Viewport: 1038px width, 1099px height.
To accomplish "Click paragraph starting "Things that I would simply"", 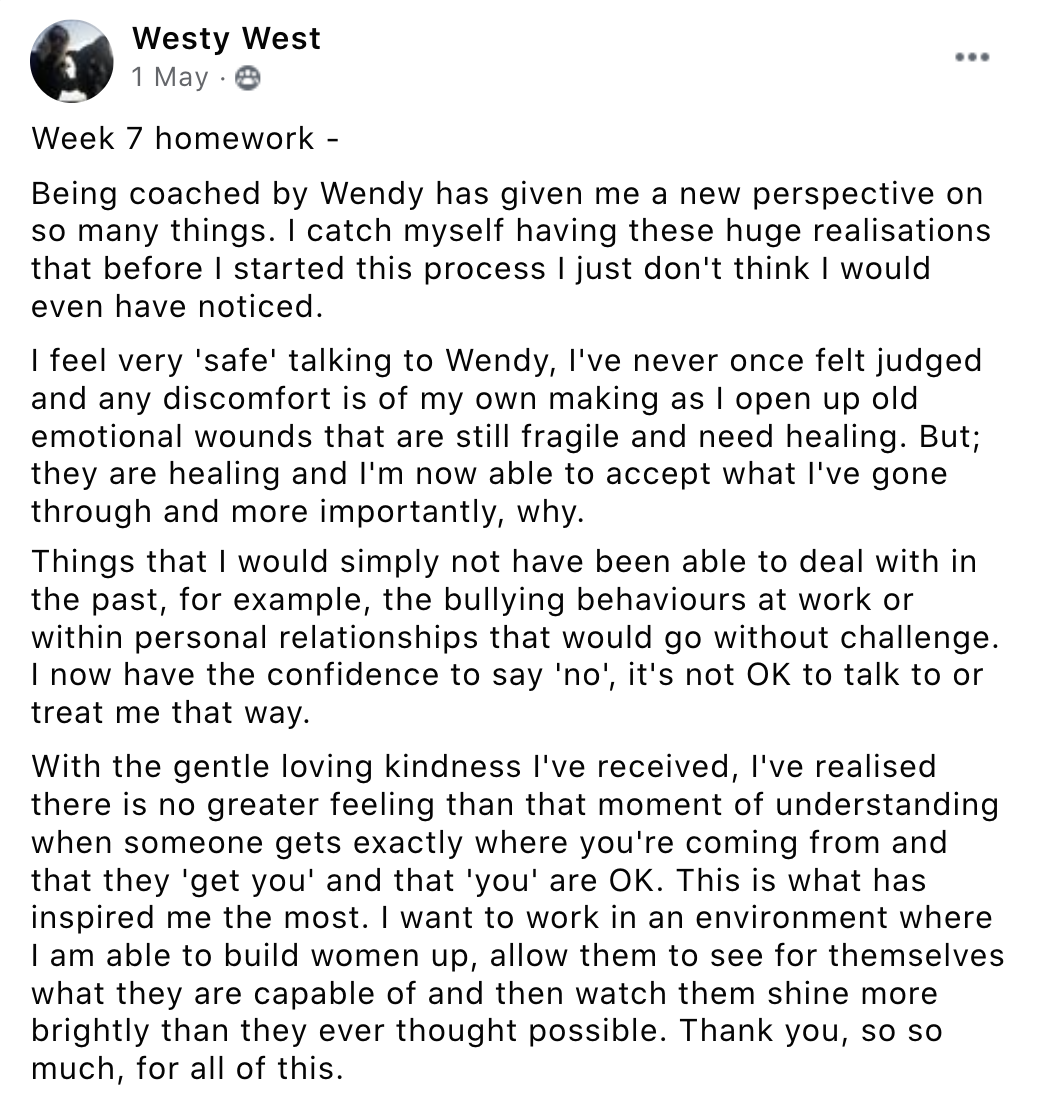I will pyautogui.click(x=515, y=637).
